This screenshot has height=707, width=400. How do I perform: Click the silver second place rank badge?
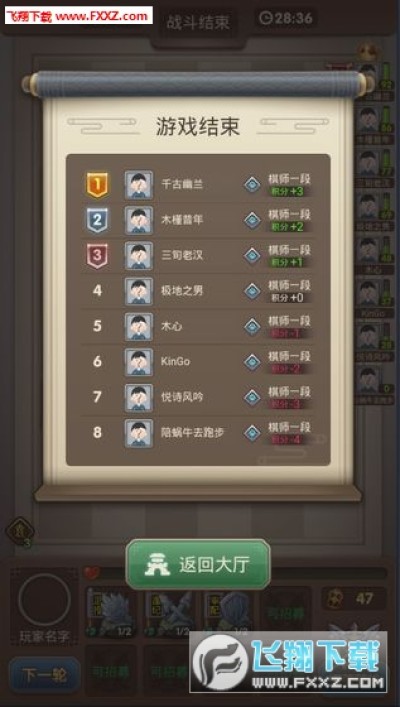pos(97,220)
